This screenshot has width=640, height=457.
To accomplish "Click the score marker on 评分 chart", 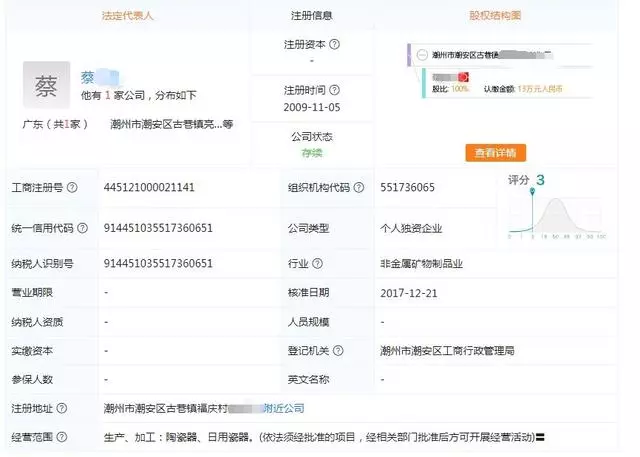I will pos(532,191).
